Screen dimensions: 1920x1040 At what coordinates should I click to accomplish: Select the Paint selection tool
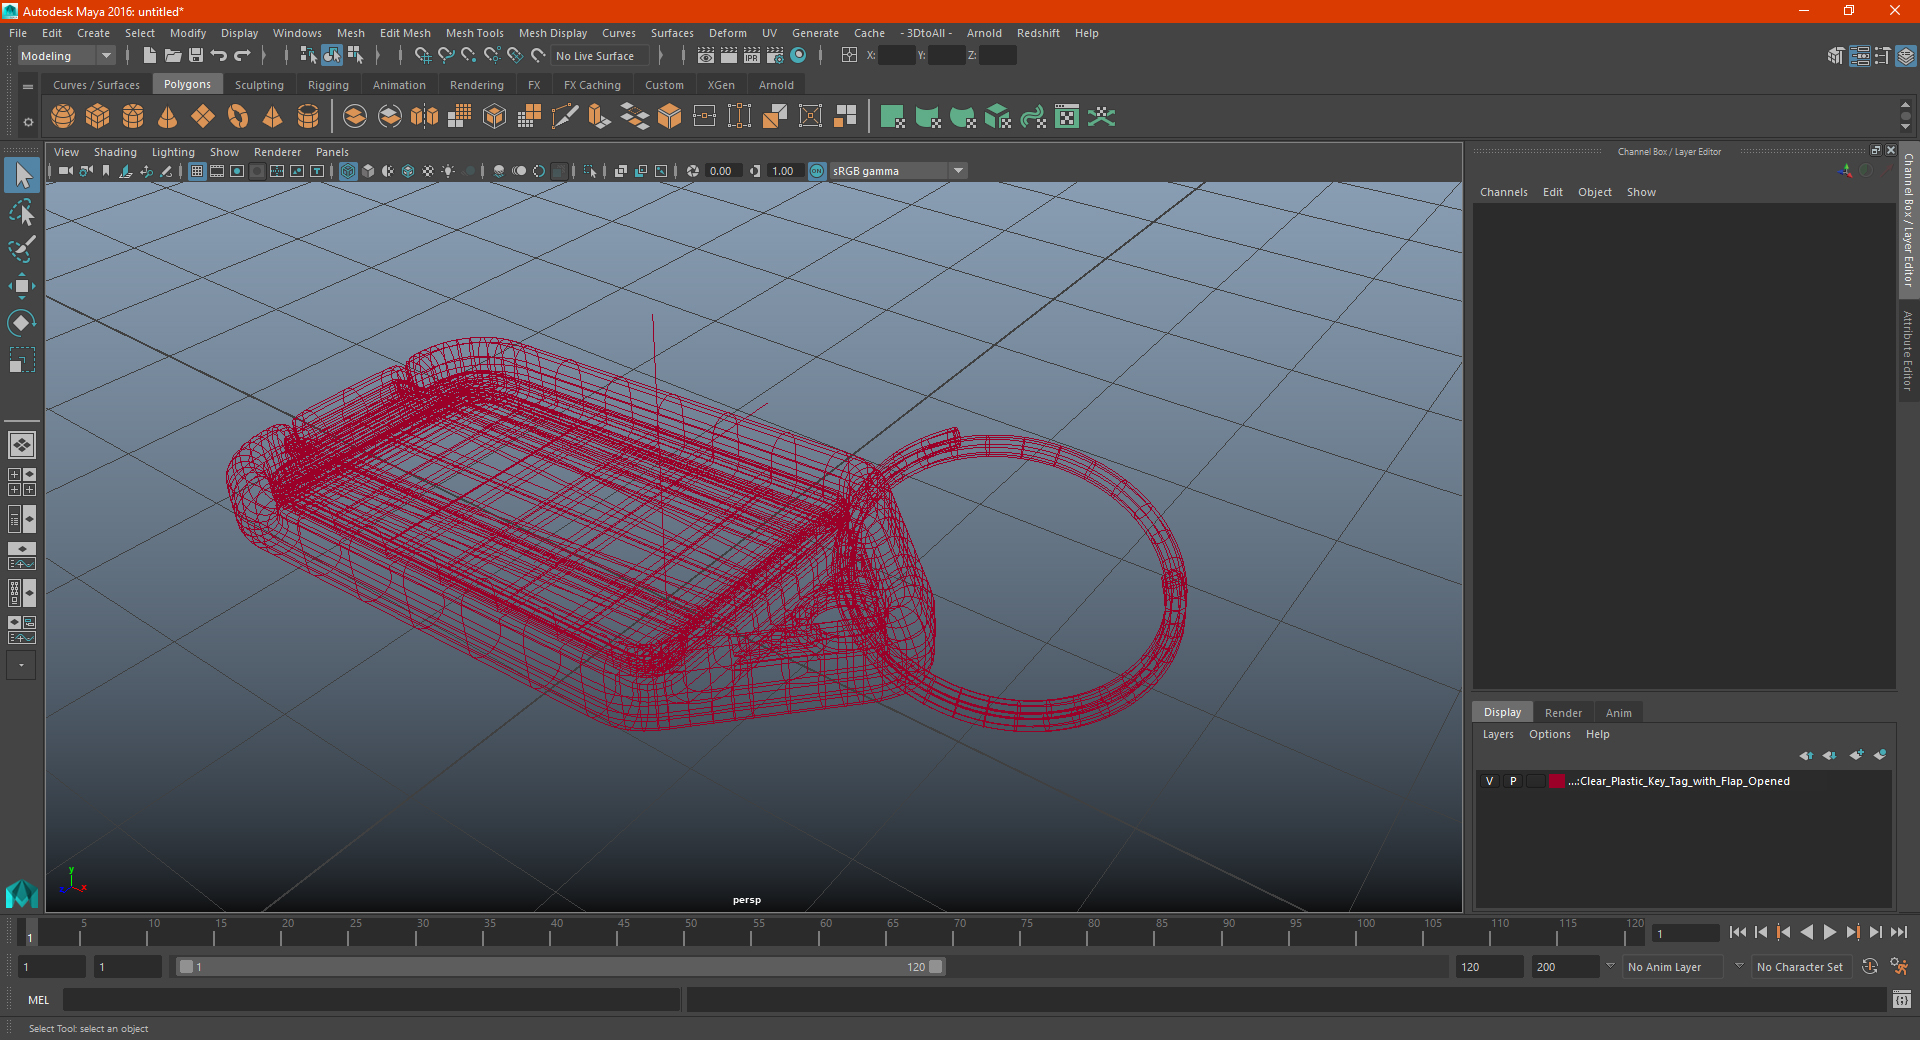[x=21, y=248]
